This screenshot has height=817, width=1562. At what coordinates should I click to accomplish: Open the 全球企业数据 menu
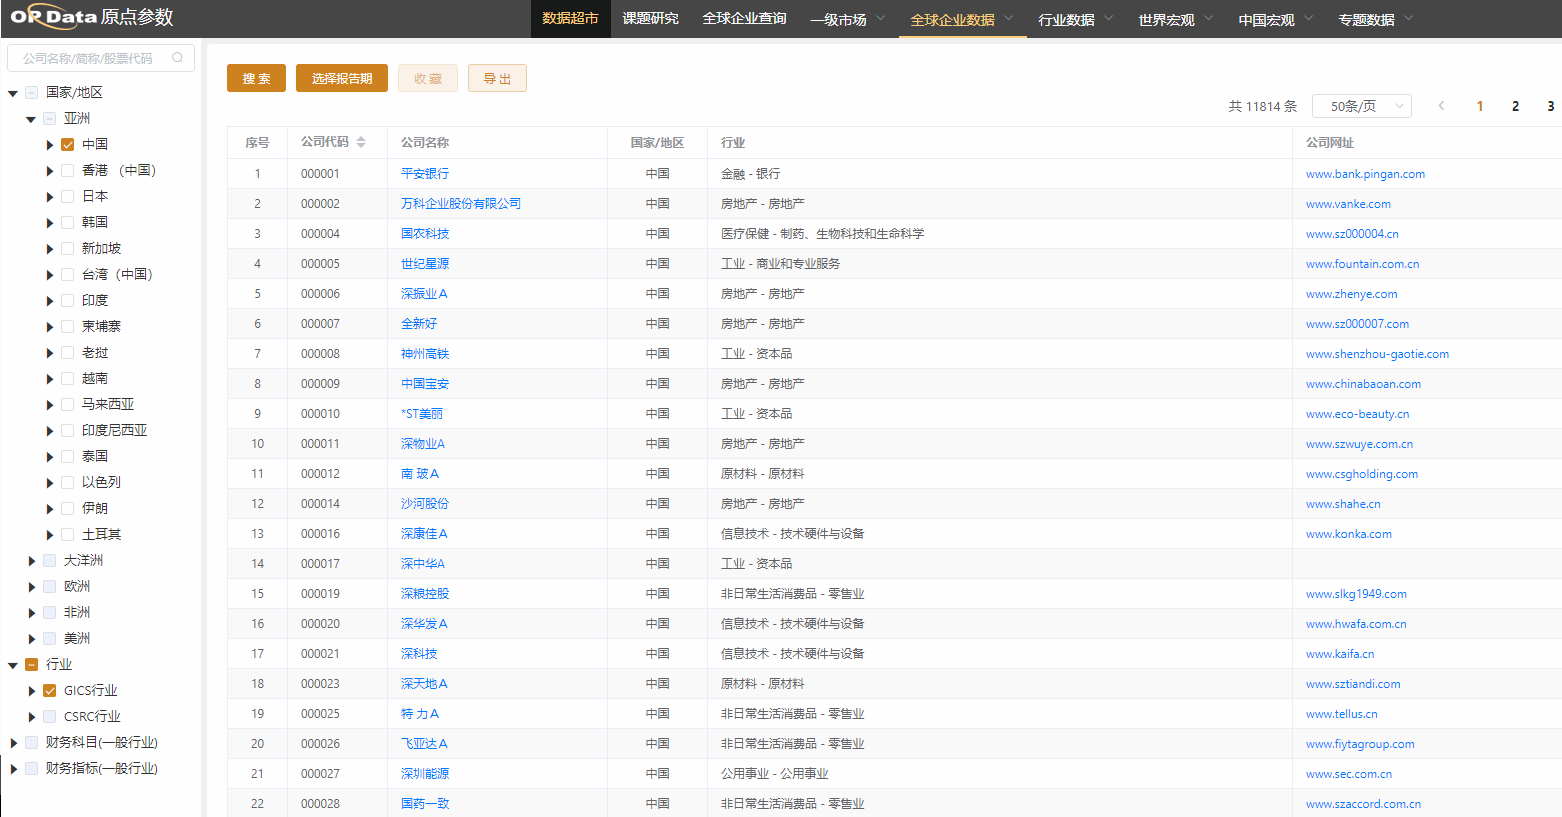point(962,19)
